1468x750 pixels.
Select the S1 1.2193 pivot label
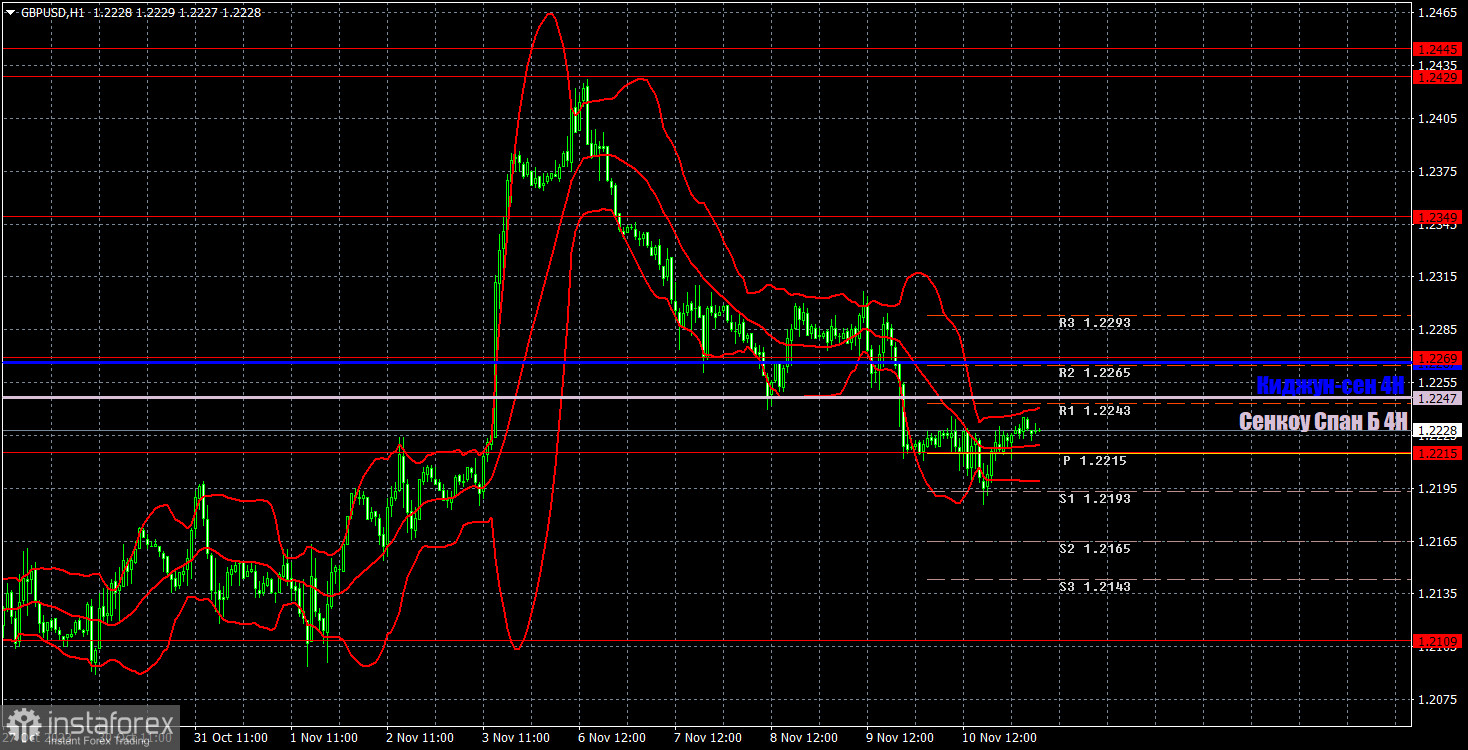point(1095,499)
